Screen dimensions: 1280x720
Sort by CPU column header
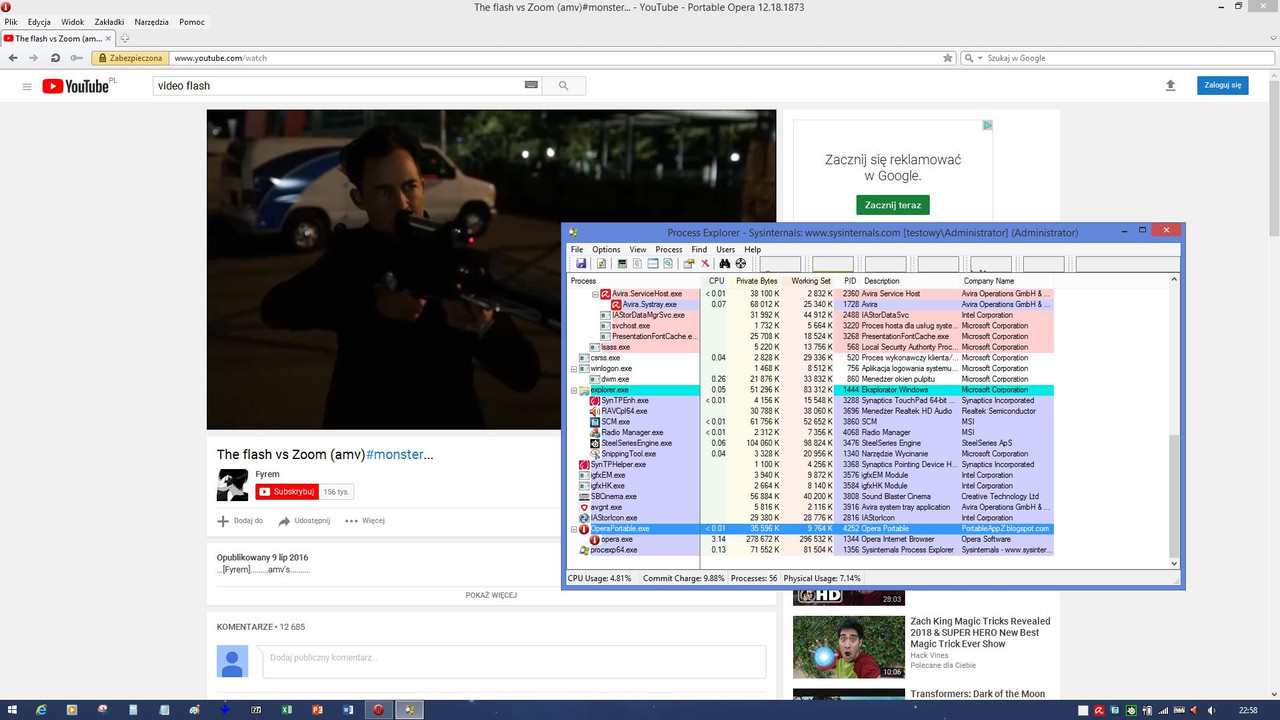(716, 281)
